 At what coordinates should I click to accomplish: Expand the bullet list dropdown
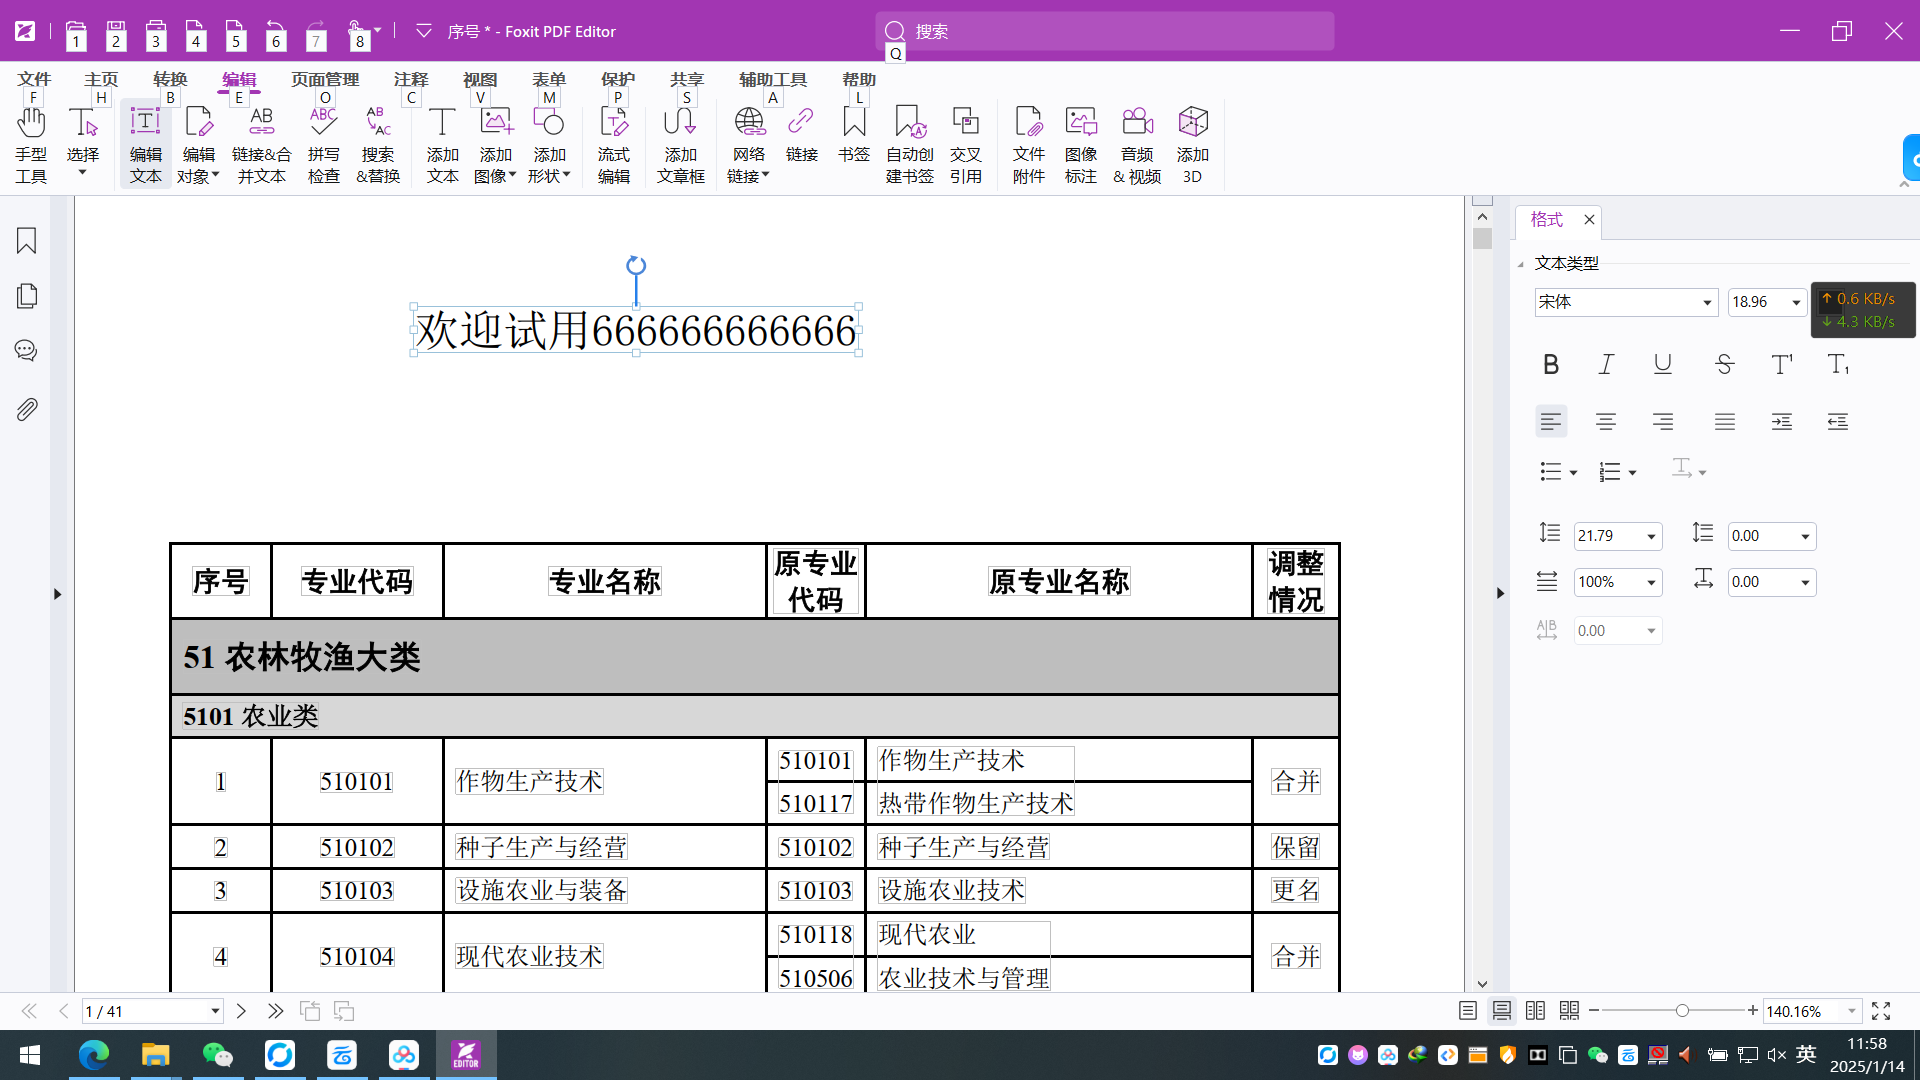tap(1573, 473)
